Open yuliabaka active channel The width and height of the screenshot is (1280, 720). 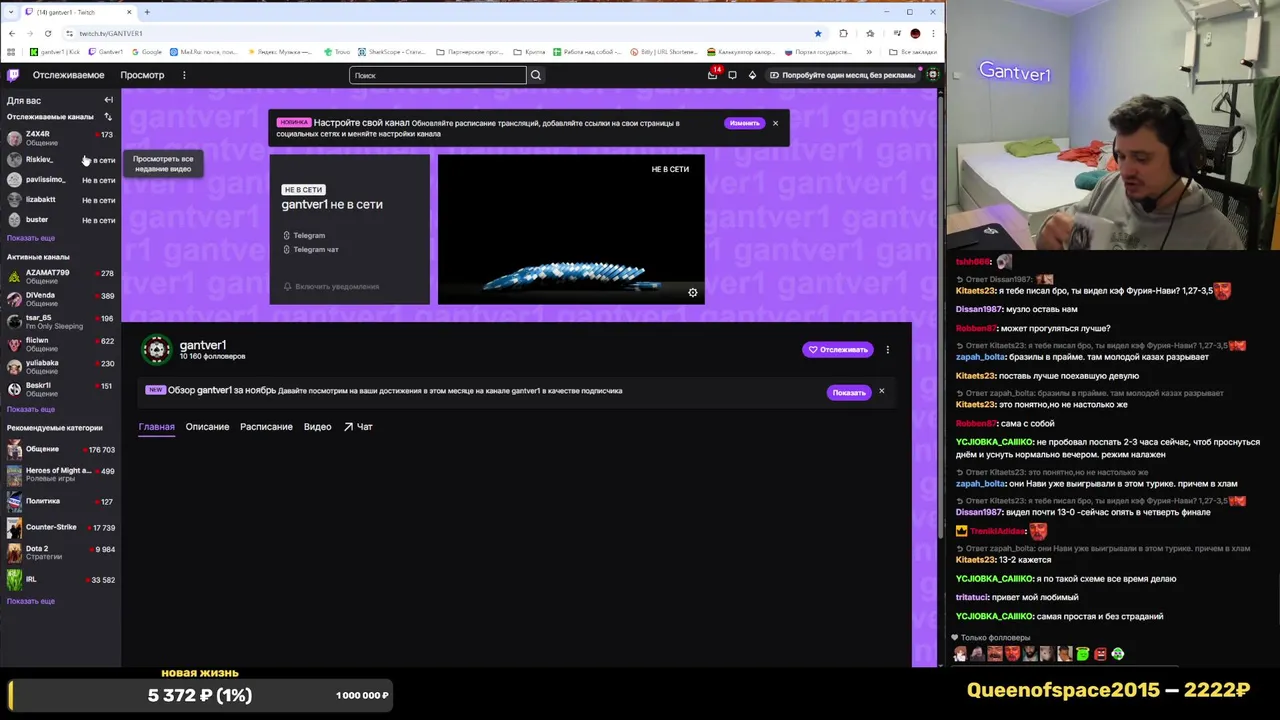60,366
